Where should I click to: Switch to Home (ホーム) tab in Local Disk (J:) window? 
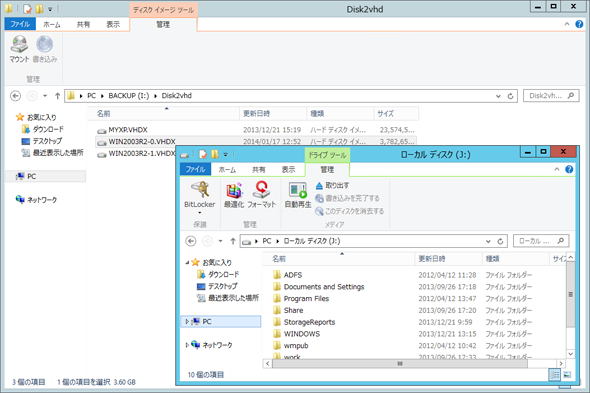coord(227,170)
